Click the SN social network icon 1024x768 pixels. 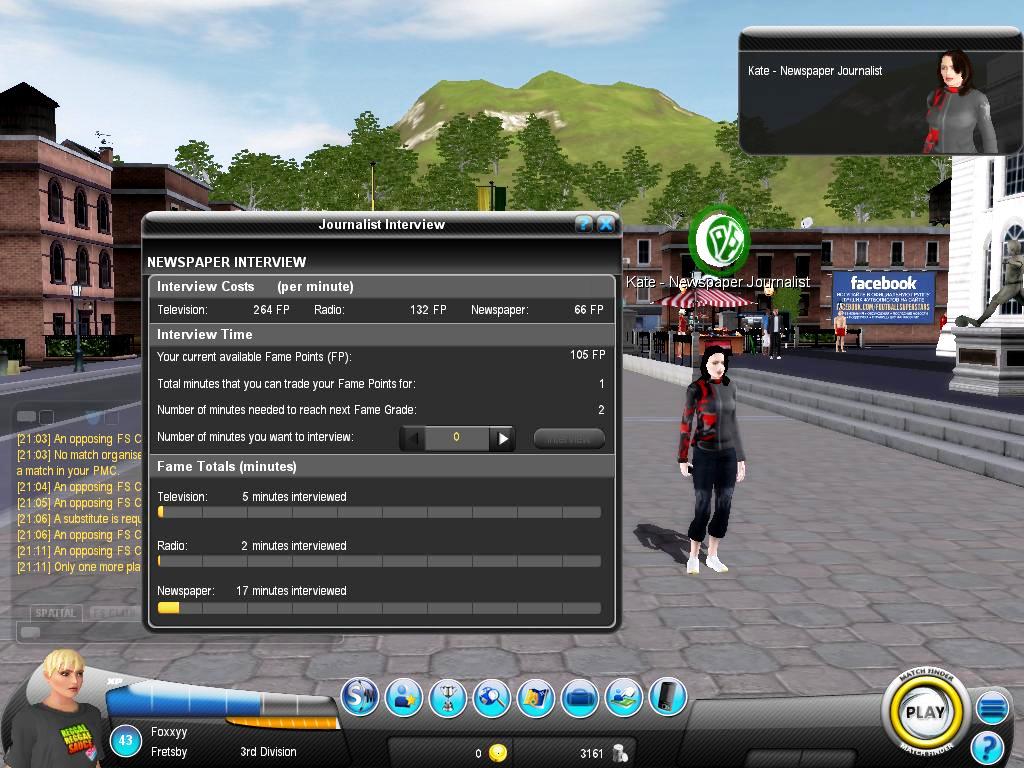pos(359,697)
